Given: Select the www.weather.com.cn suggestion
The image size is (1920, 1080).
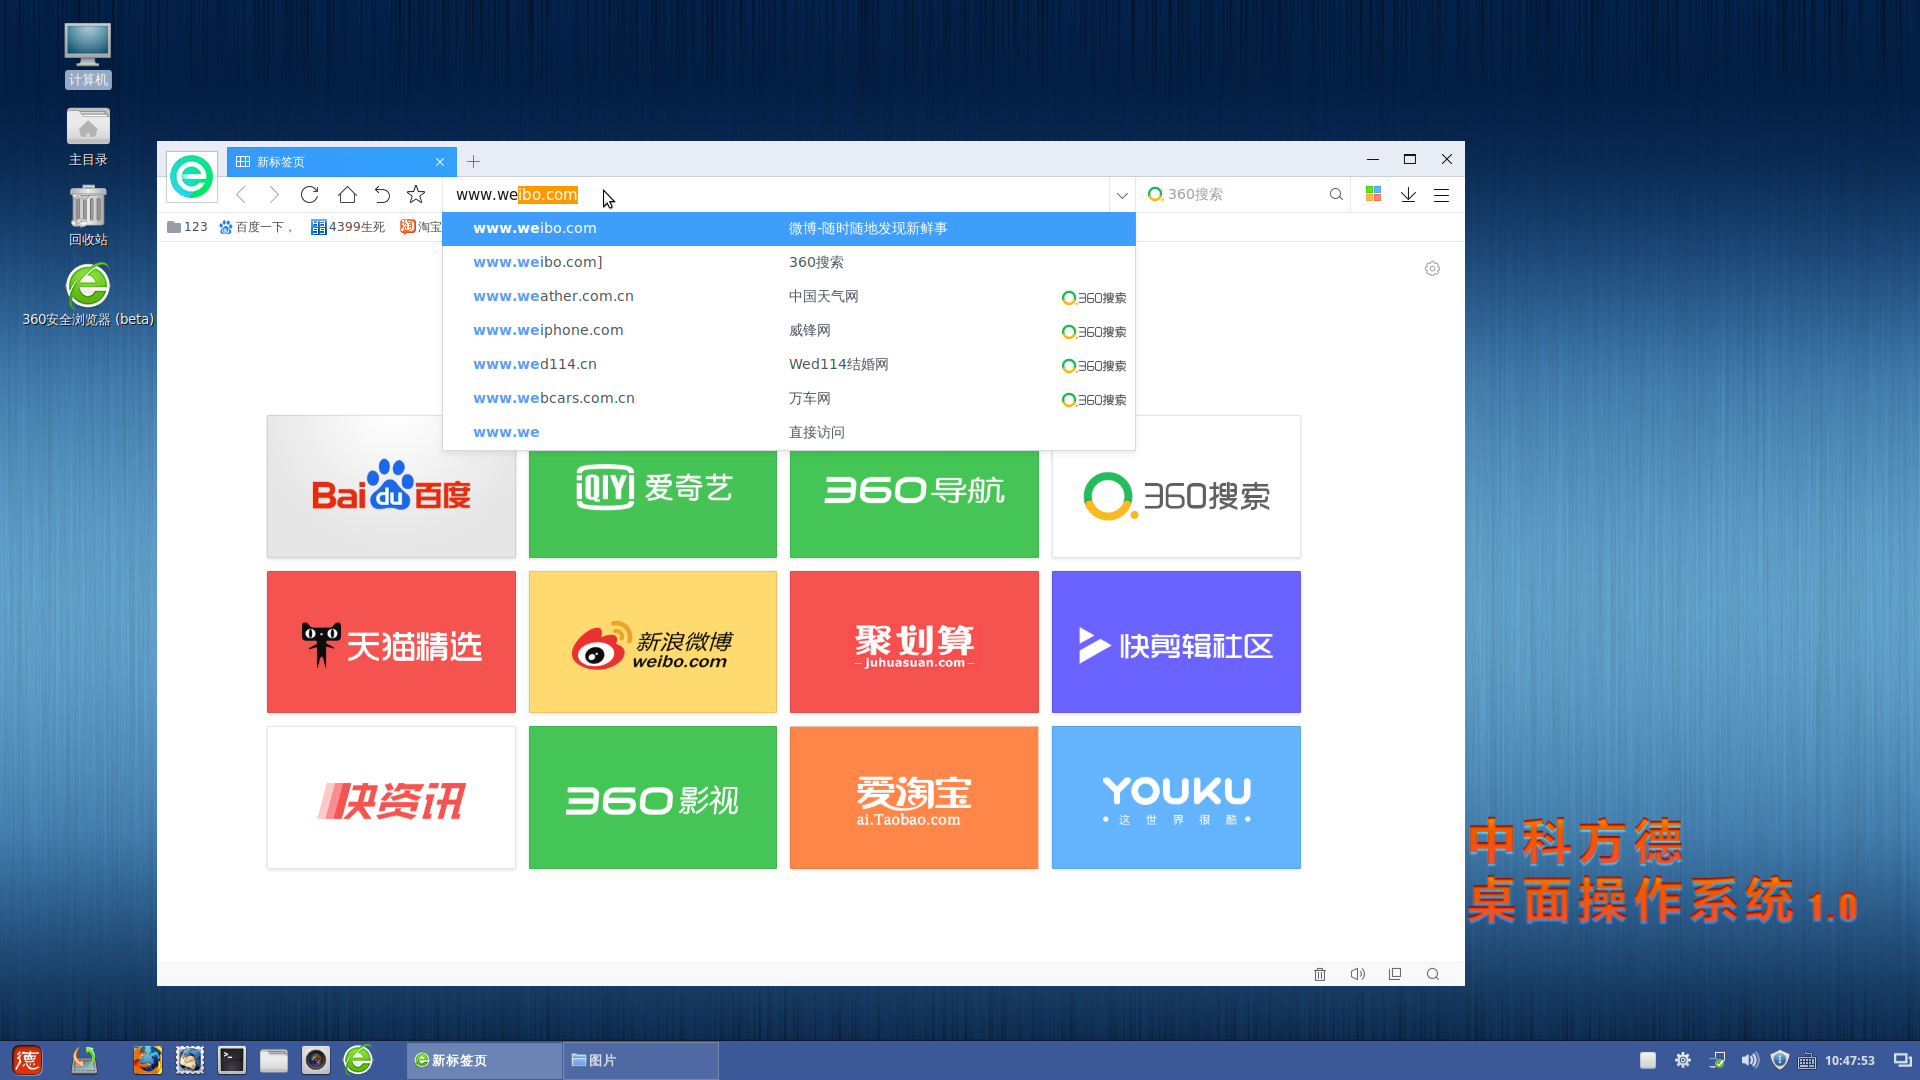Looking at the screenshot, I should [553, 296].
